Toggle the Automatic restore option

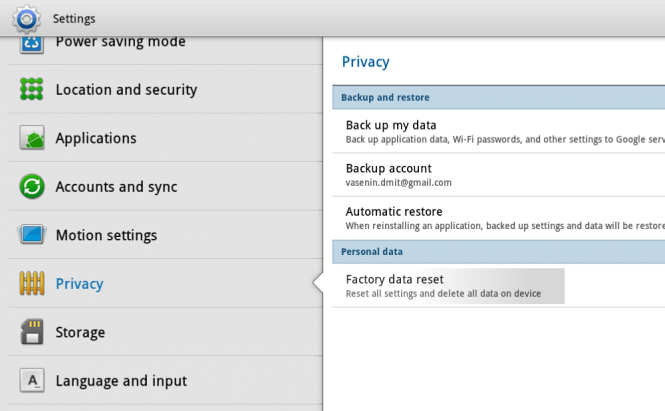[499, 218]
